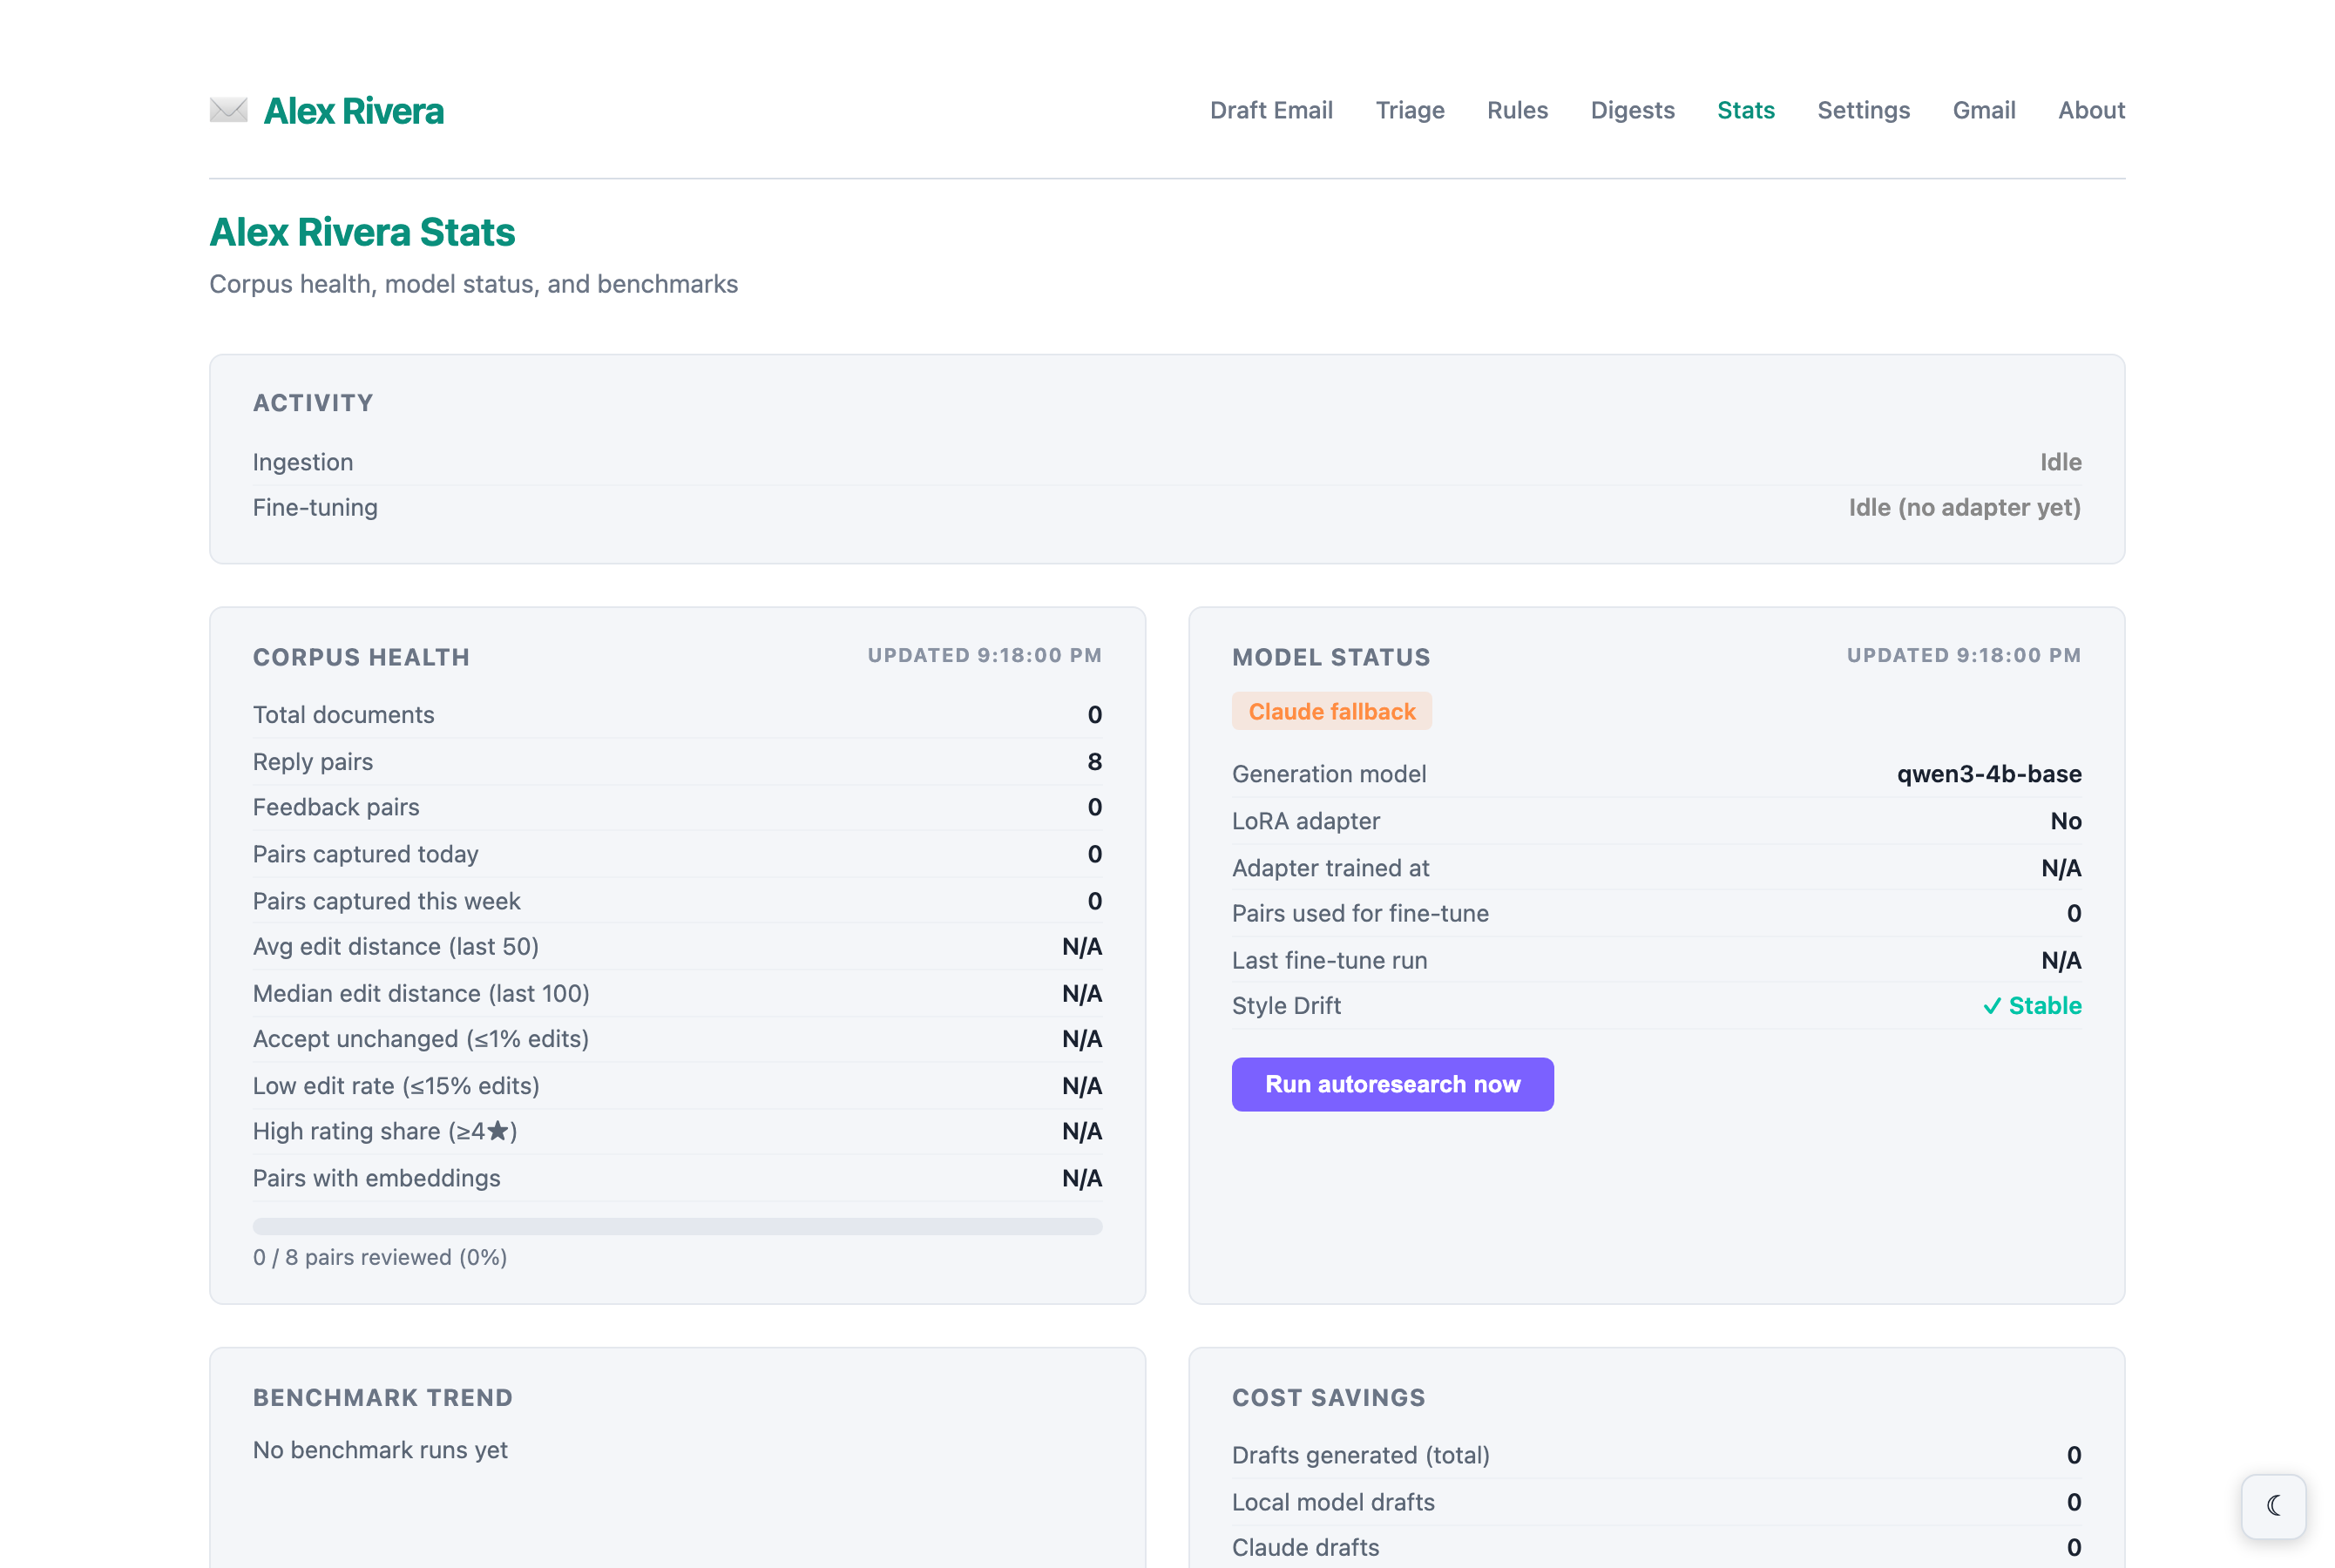Viewport: 2335px width, 1568px height.
Task: Click the Reply pairs value '8'
Action: click(x=1094, y=762)
